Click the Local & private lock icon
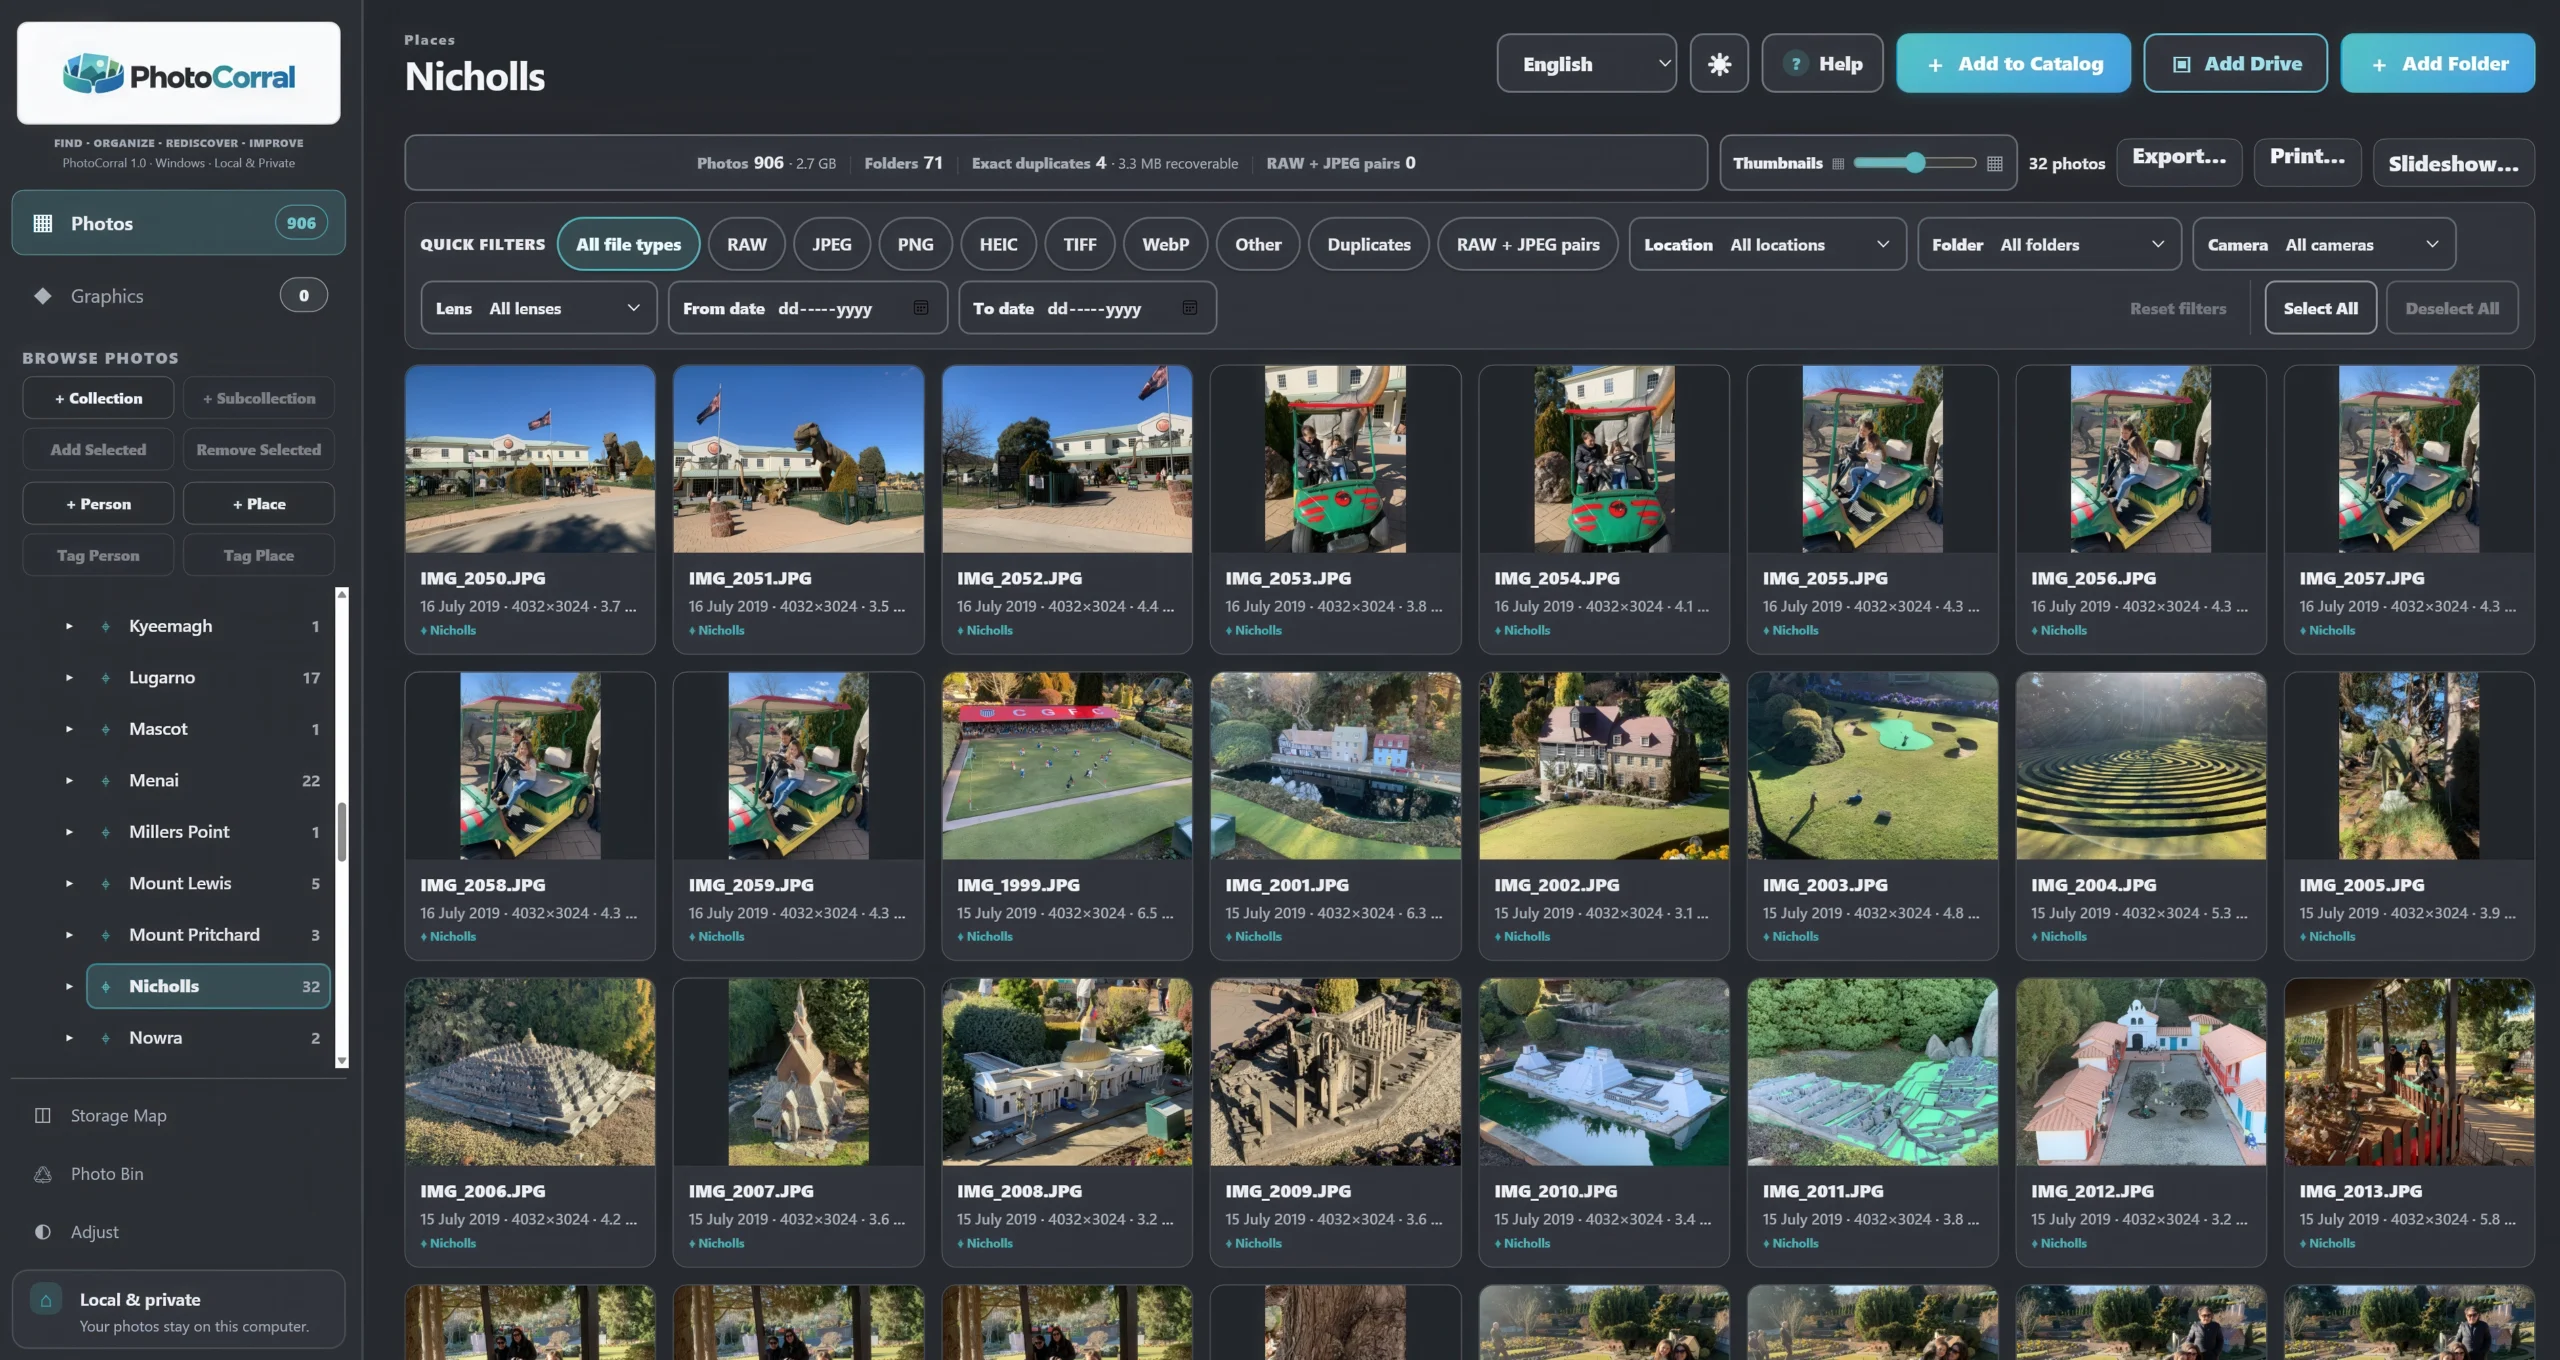 [x=45, y=1300]
